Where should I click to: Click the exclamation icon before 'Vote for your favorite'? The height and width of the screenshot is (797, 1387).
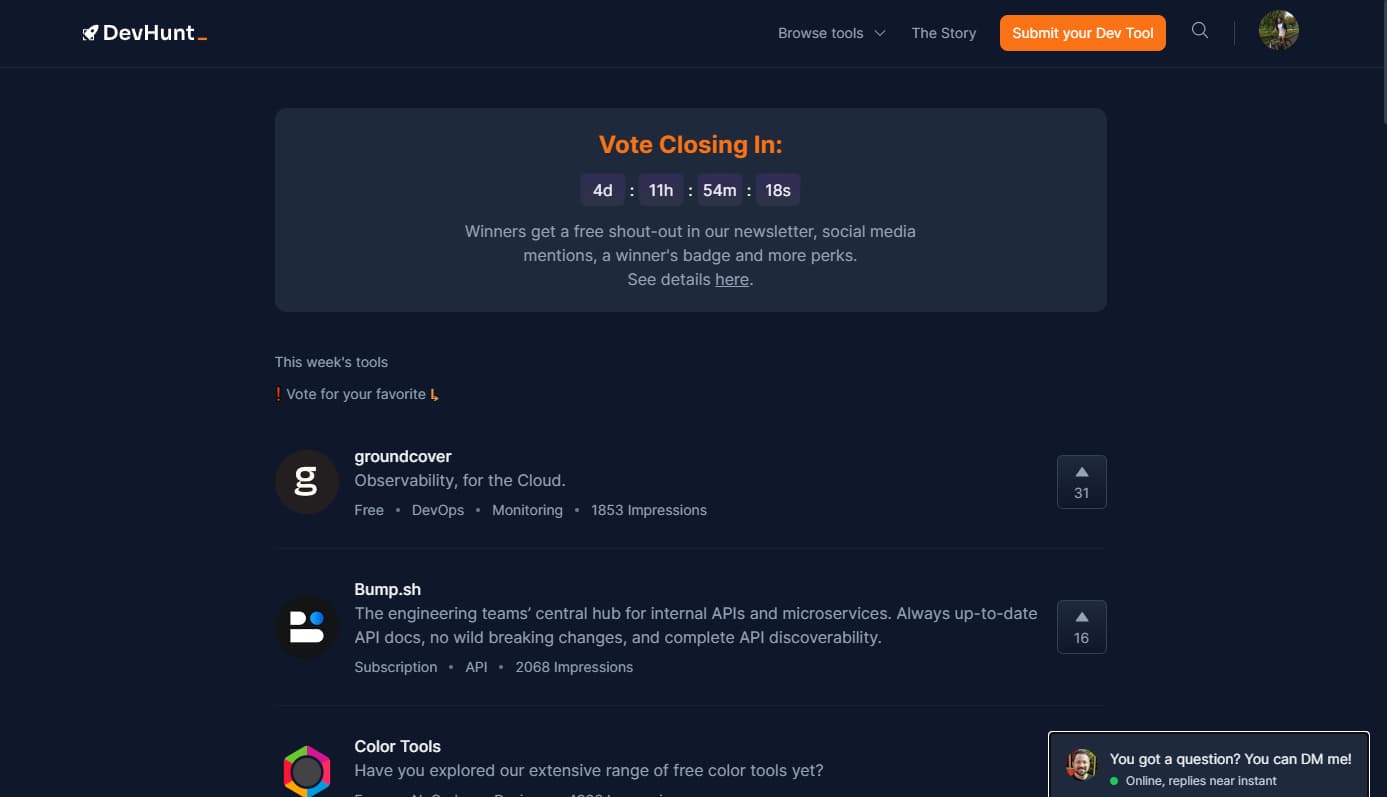tap(279, 394)
